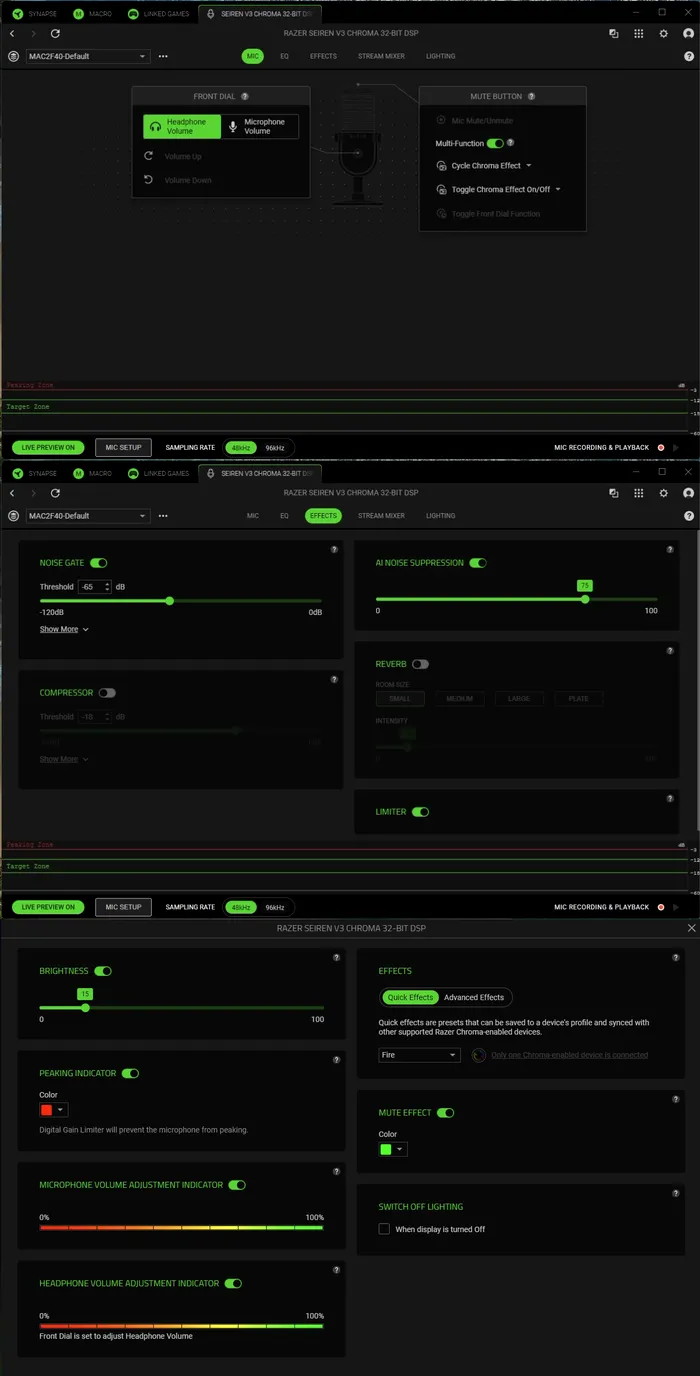Click the Chroma sync icon beside Fire
Viewport: 700px width, 1376px height.
coord(479,1055)
